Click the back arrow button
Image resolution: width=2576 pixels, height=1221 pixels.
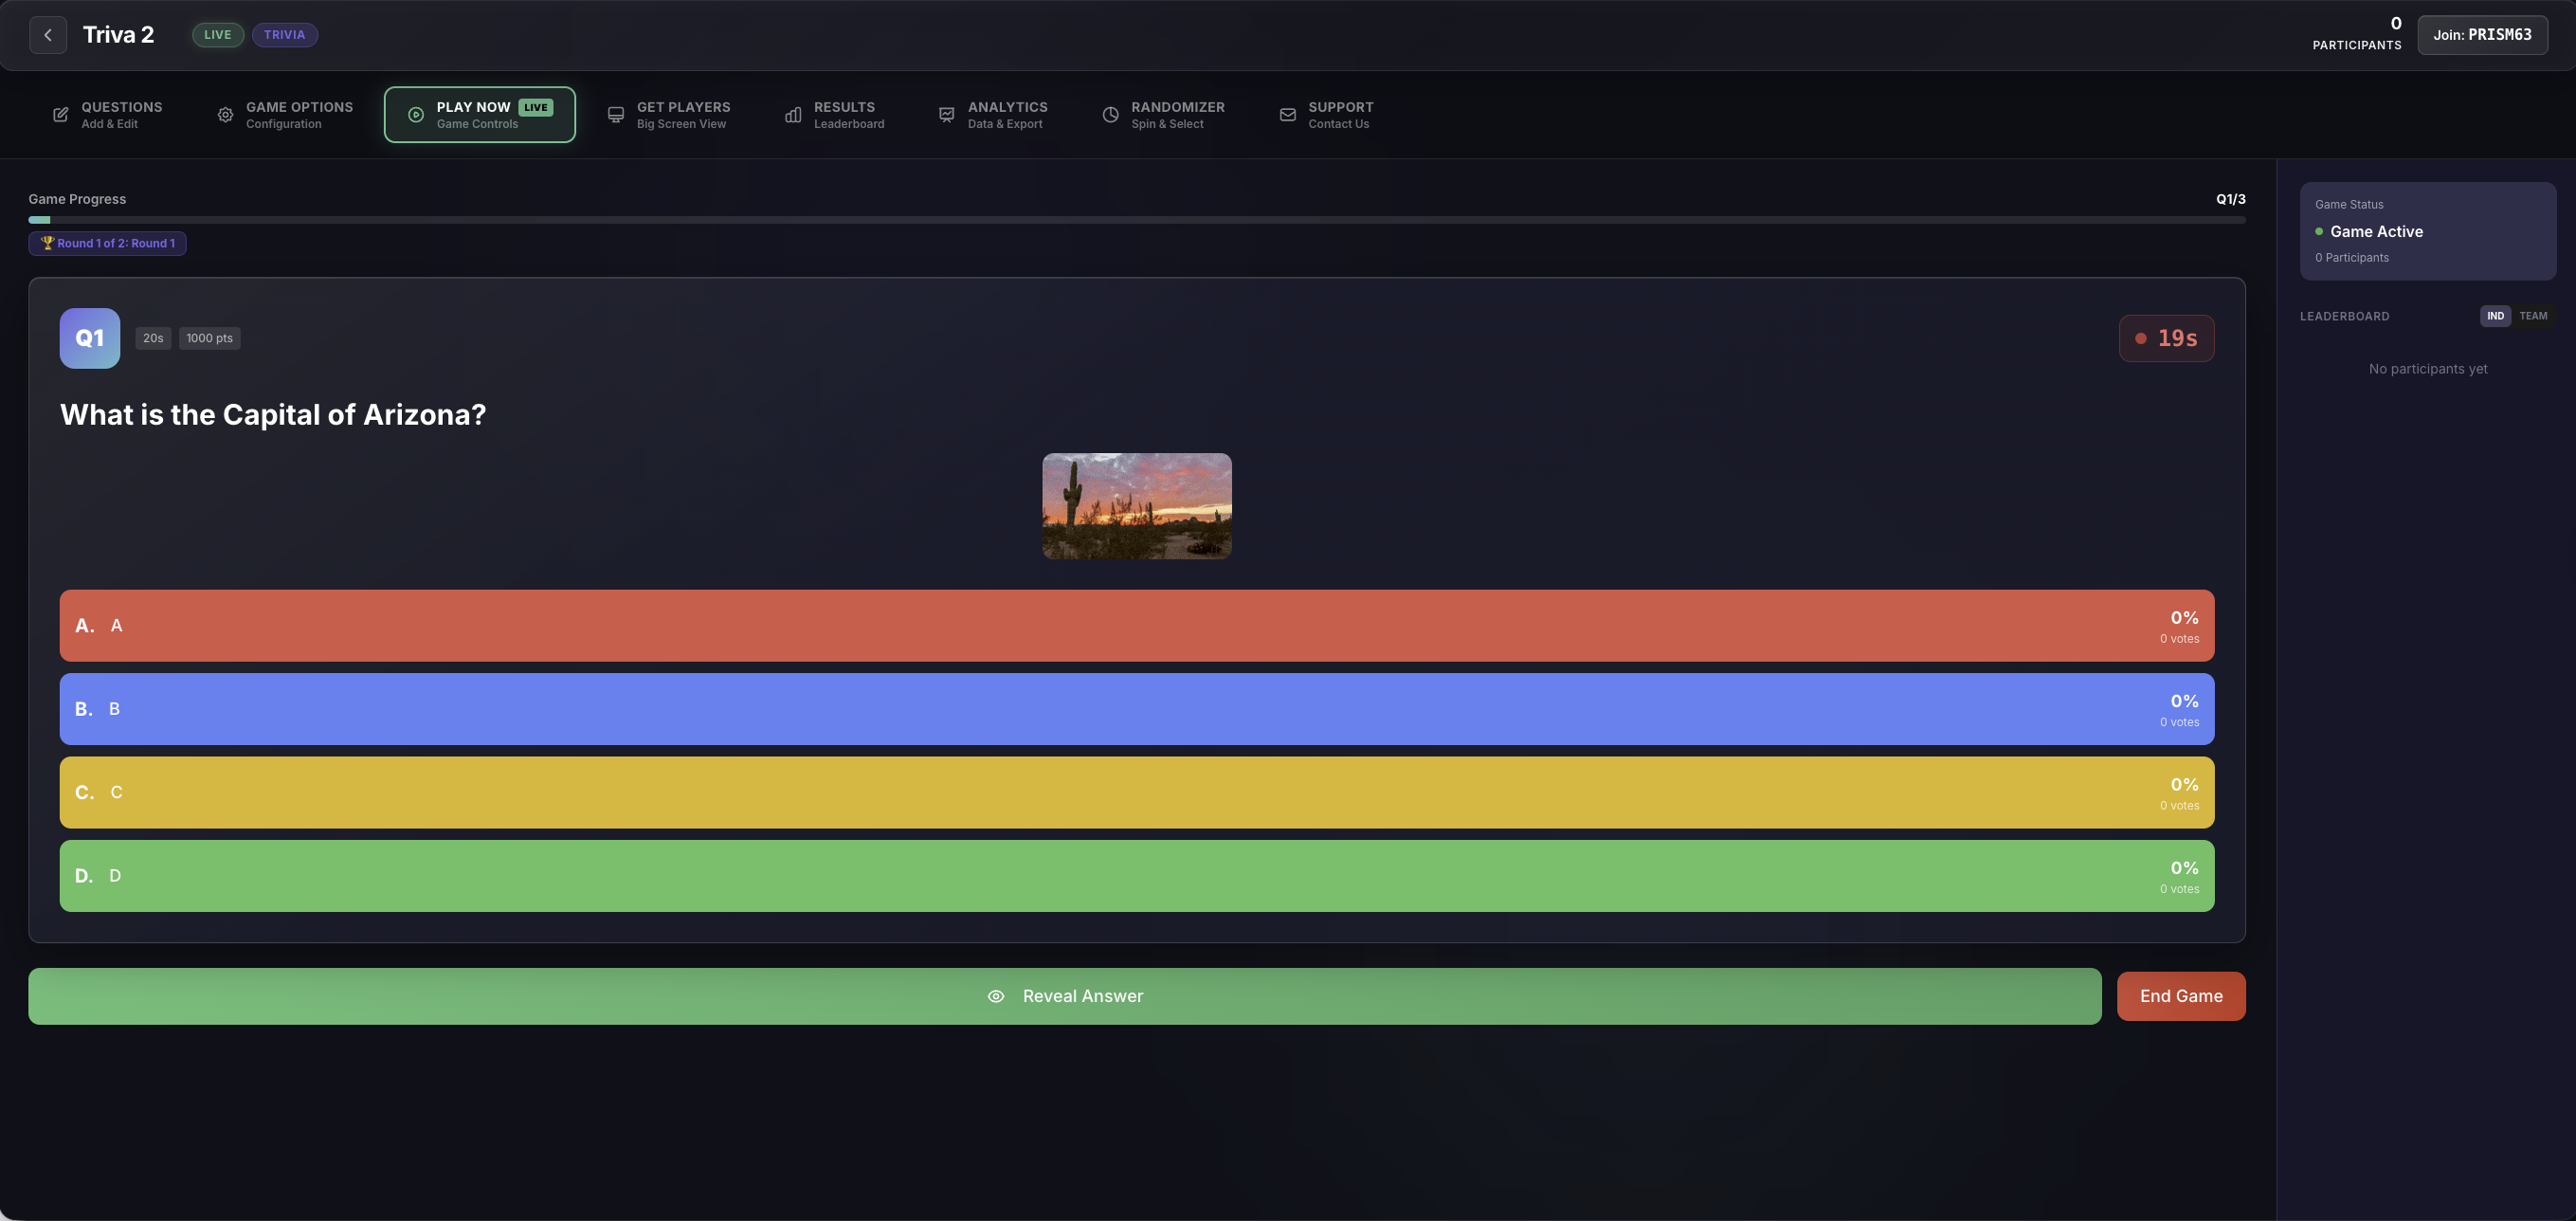coord(48,35)
